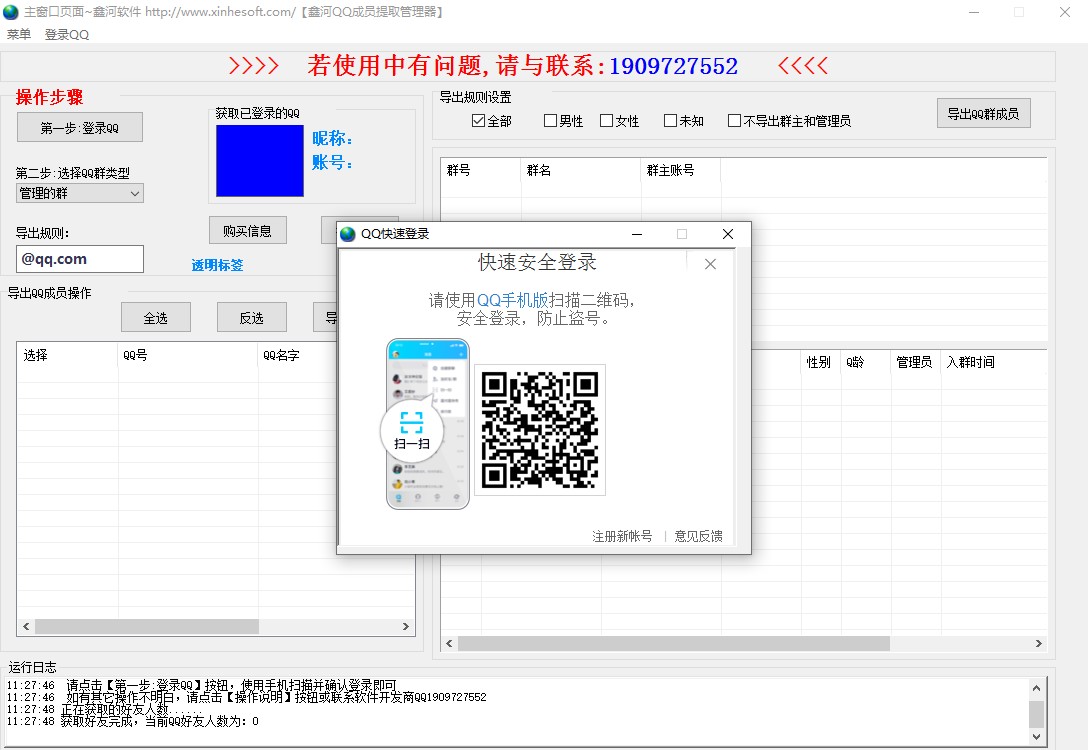This screenshot has width=1088, height=750.
Task: Close the main application window
Action: point(1065,12)
